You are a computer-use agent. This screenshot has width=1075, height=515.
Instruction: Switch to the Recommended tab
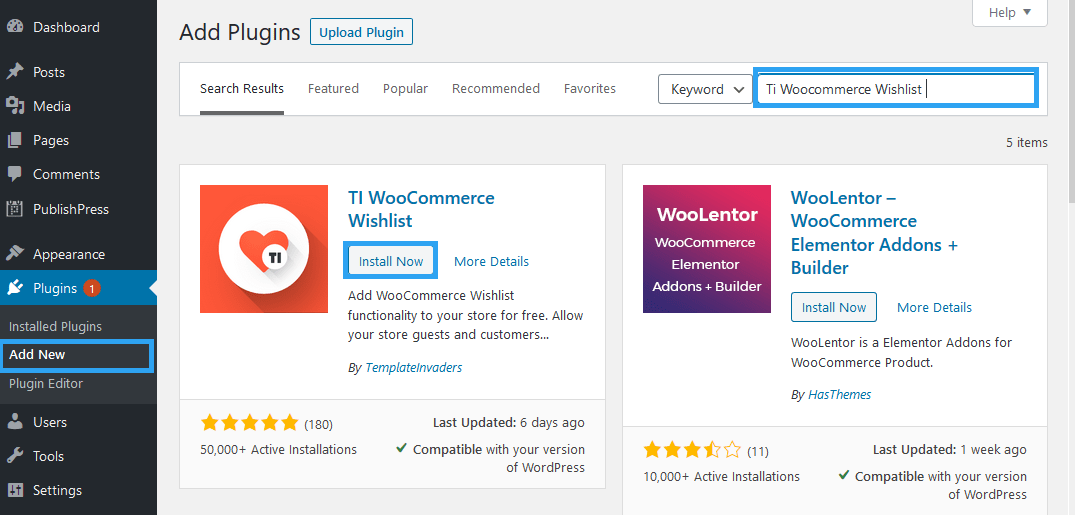point(496,88)
